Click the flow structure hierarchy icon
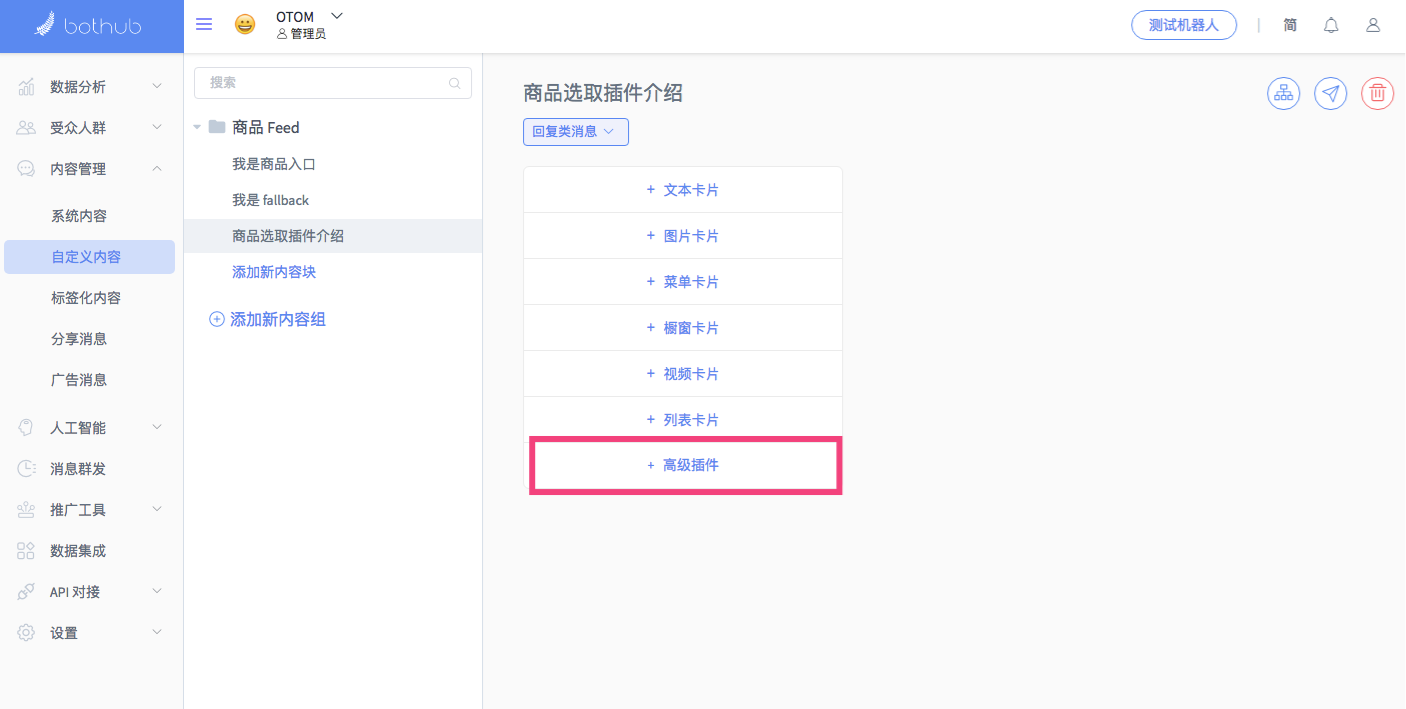Viewport: 1406px width, 709px height. [x=1283, y=93]
